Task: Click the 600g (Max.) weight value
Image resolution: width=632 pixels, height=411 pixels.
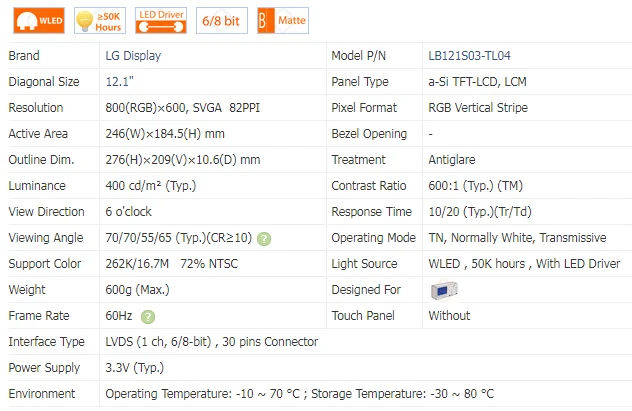Action: (137, 290)
